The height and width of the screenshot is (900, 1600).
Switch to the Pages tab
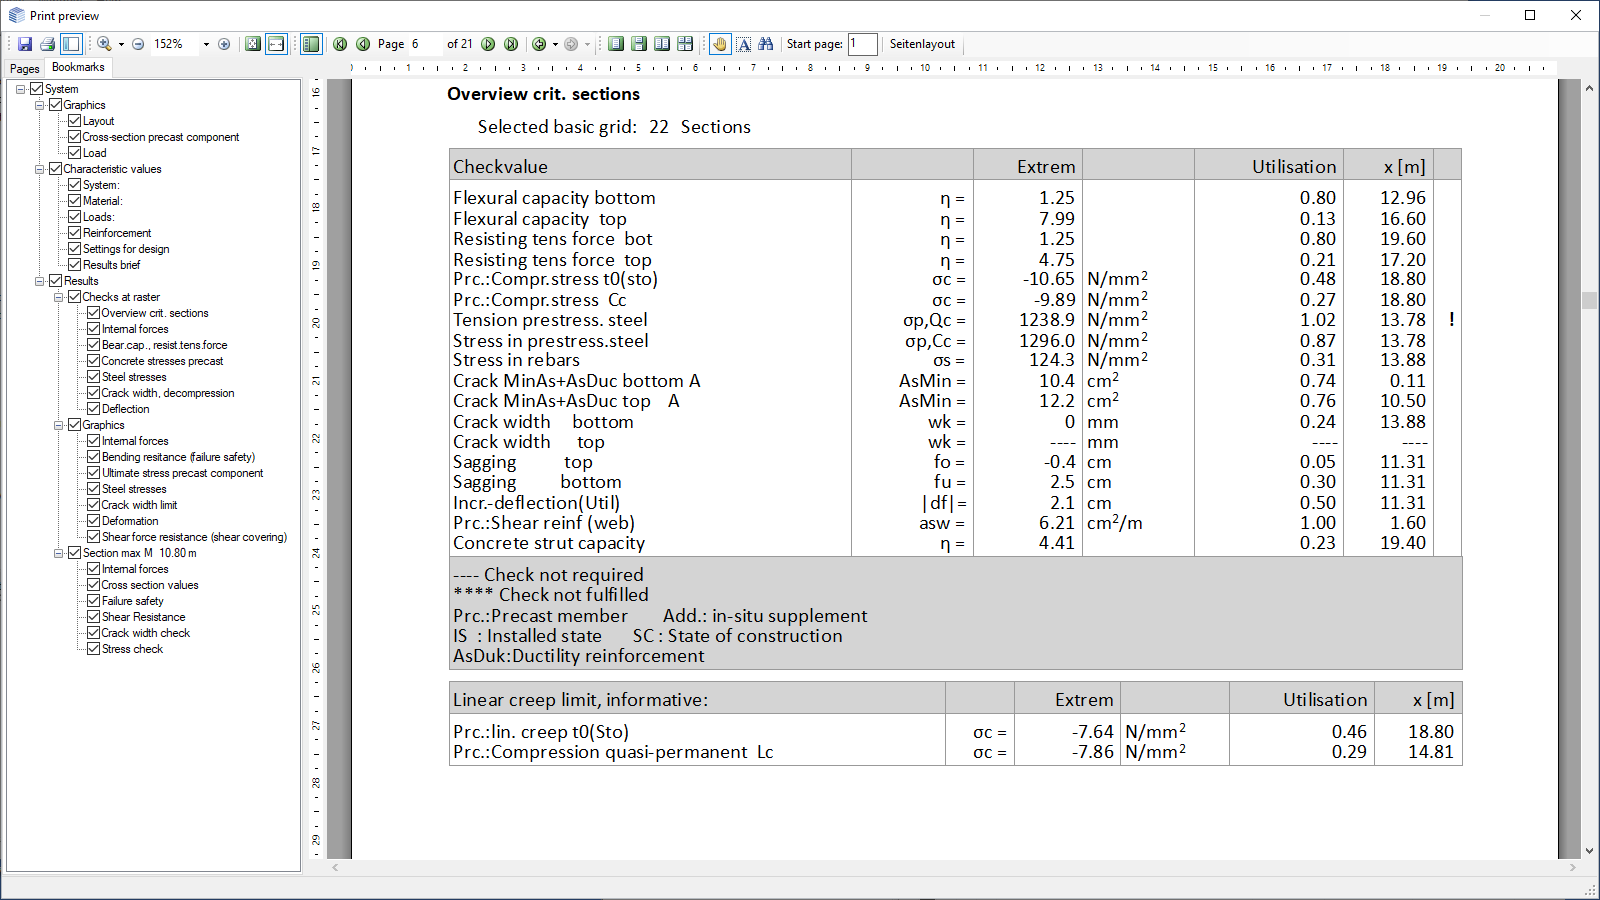24,69
